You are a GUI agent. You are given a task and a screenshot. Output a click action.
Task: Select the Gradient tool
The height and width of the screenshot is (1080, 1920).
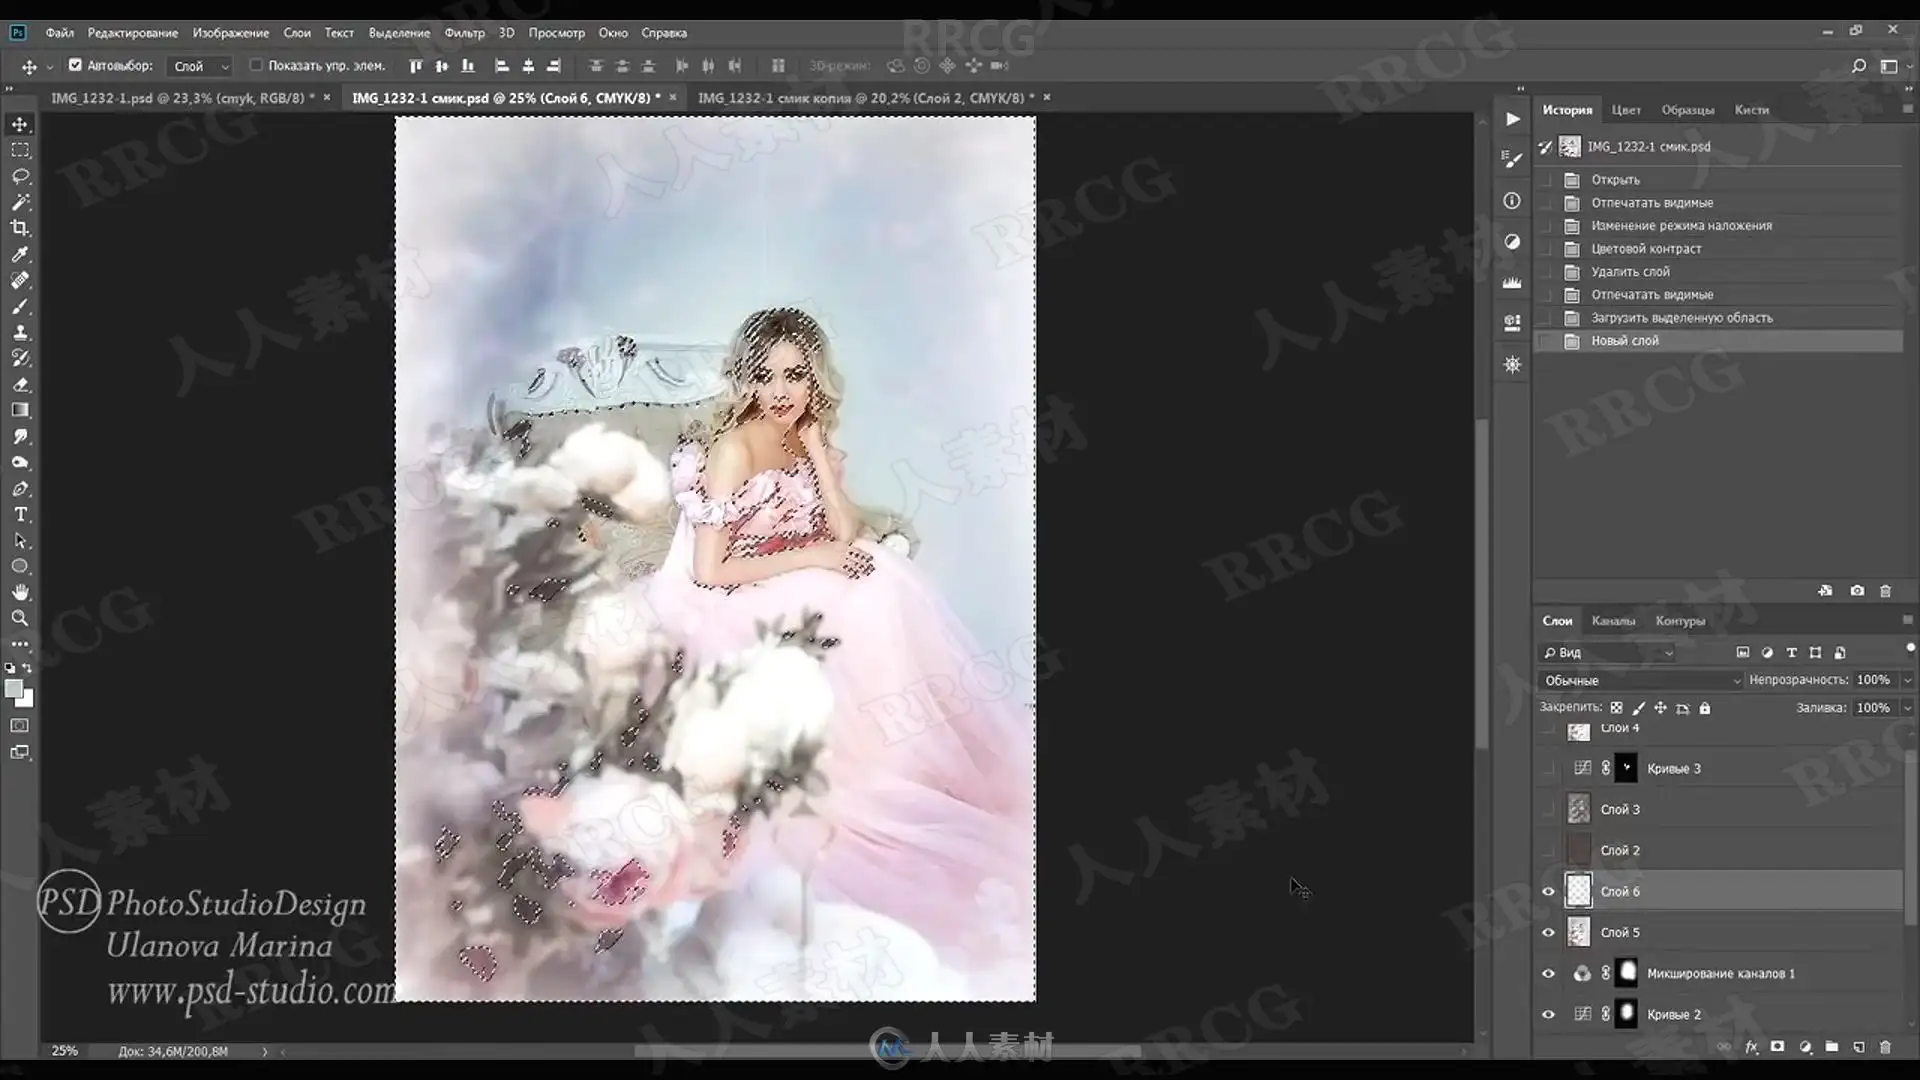click(x=20, y=410)
